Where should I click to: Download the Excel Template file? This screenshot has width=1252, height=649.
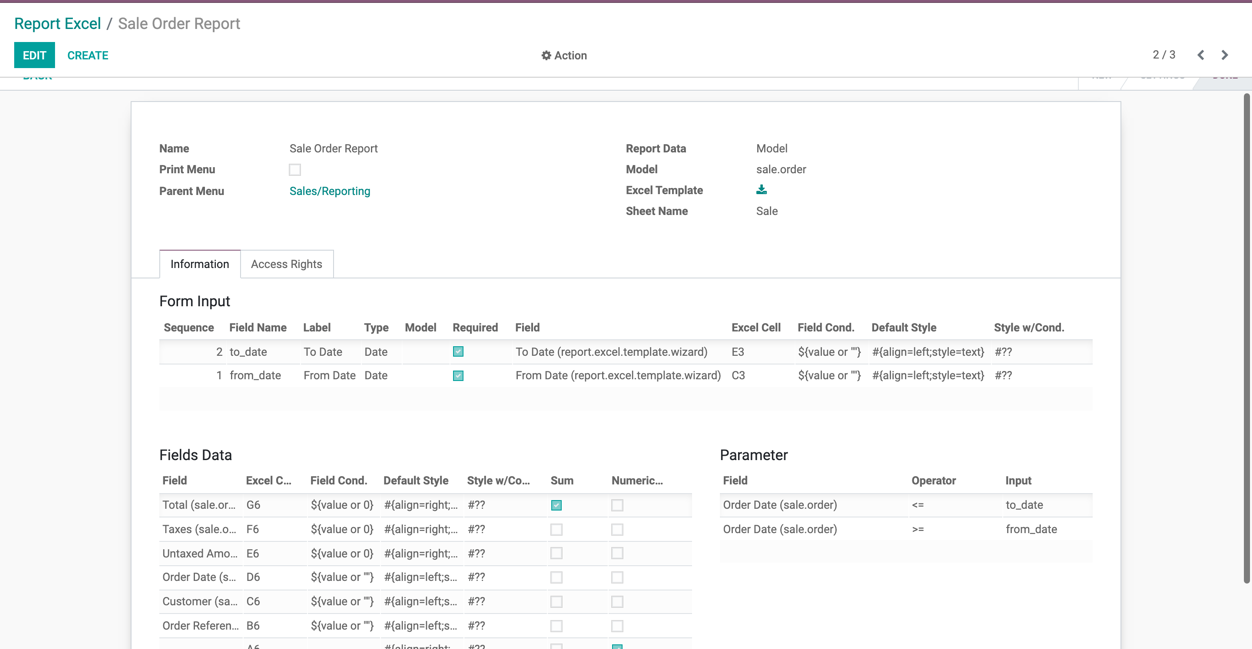tap(761, 190)
